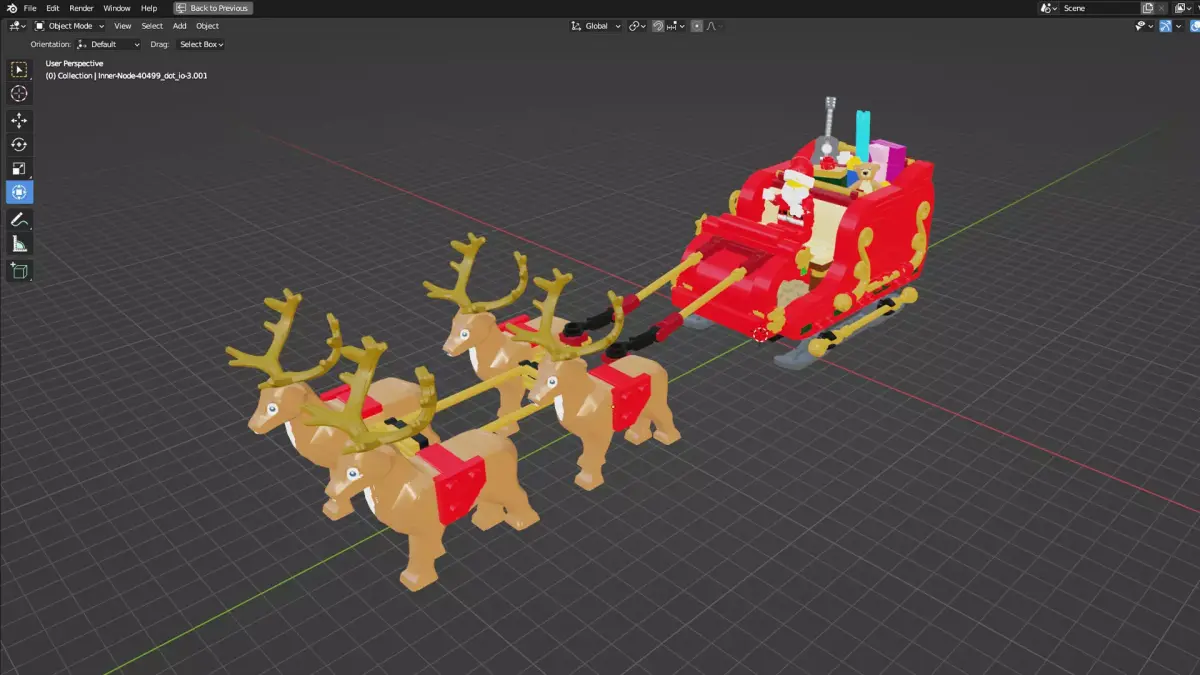The height and width of the screenshot is (675, 1200).
Task: Expand the gizmo options arrow
Action: click(x=1178, y=26)
